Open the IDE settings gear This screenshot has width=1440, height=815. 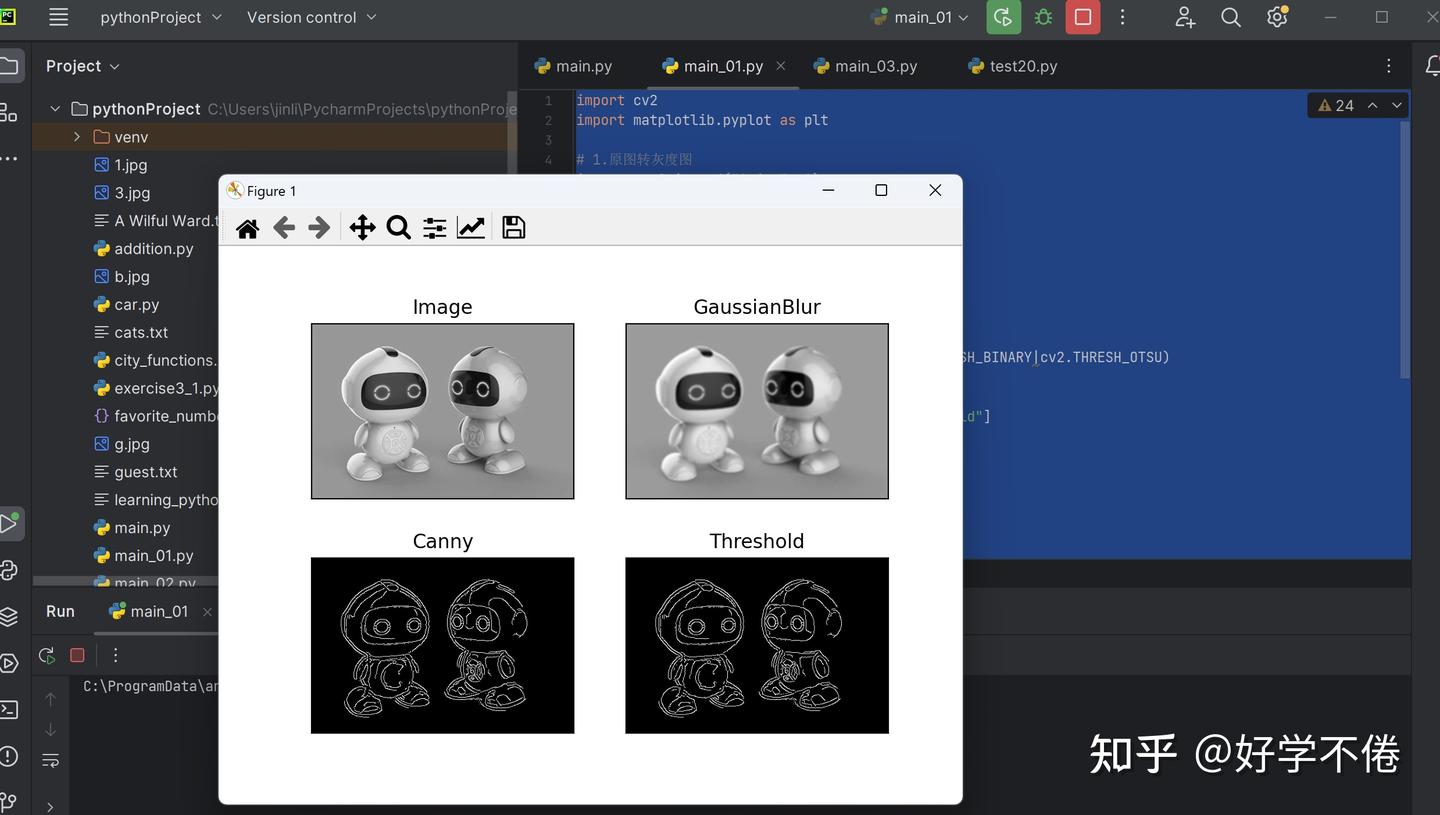[x=1277, y=17]
